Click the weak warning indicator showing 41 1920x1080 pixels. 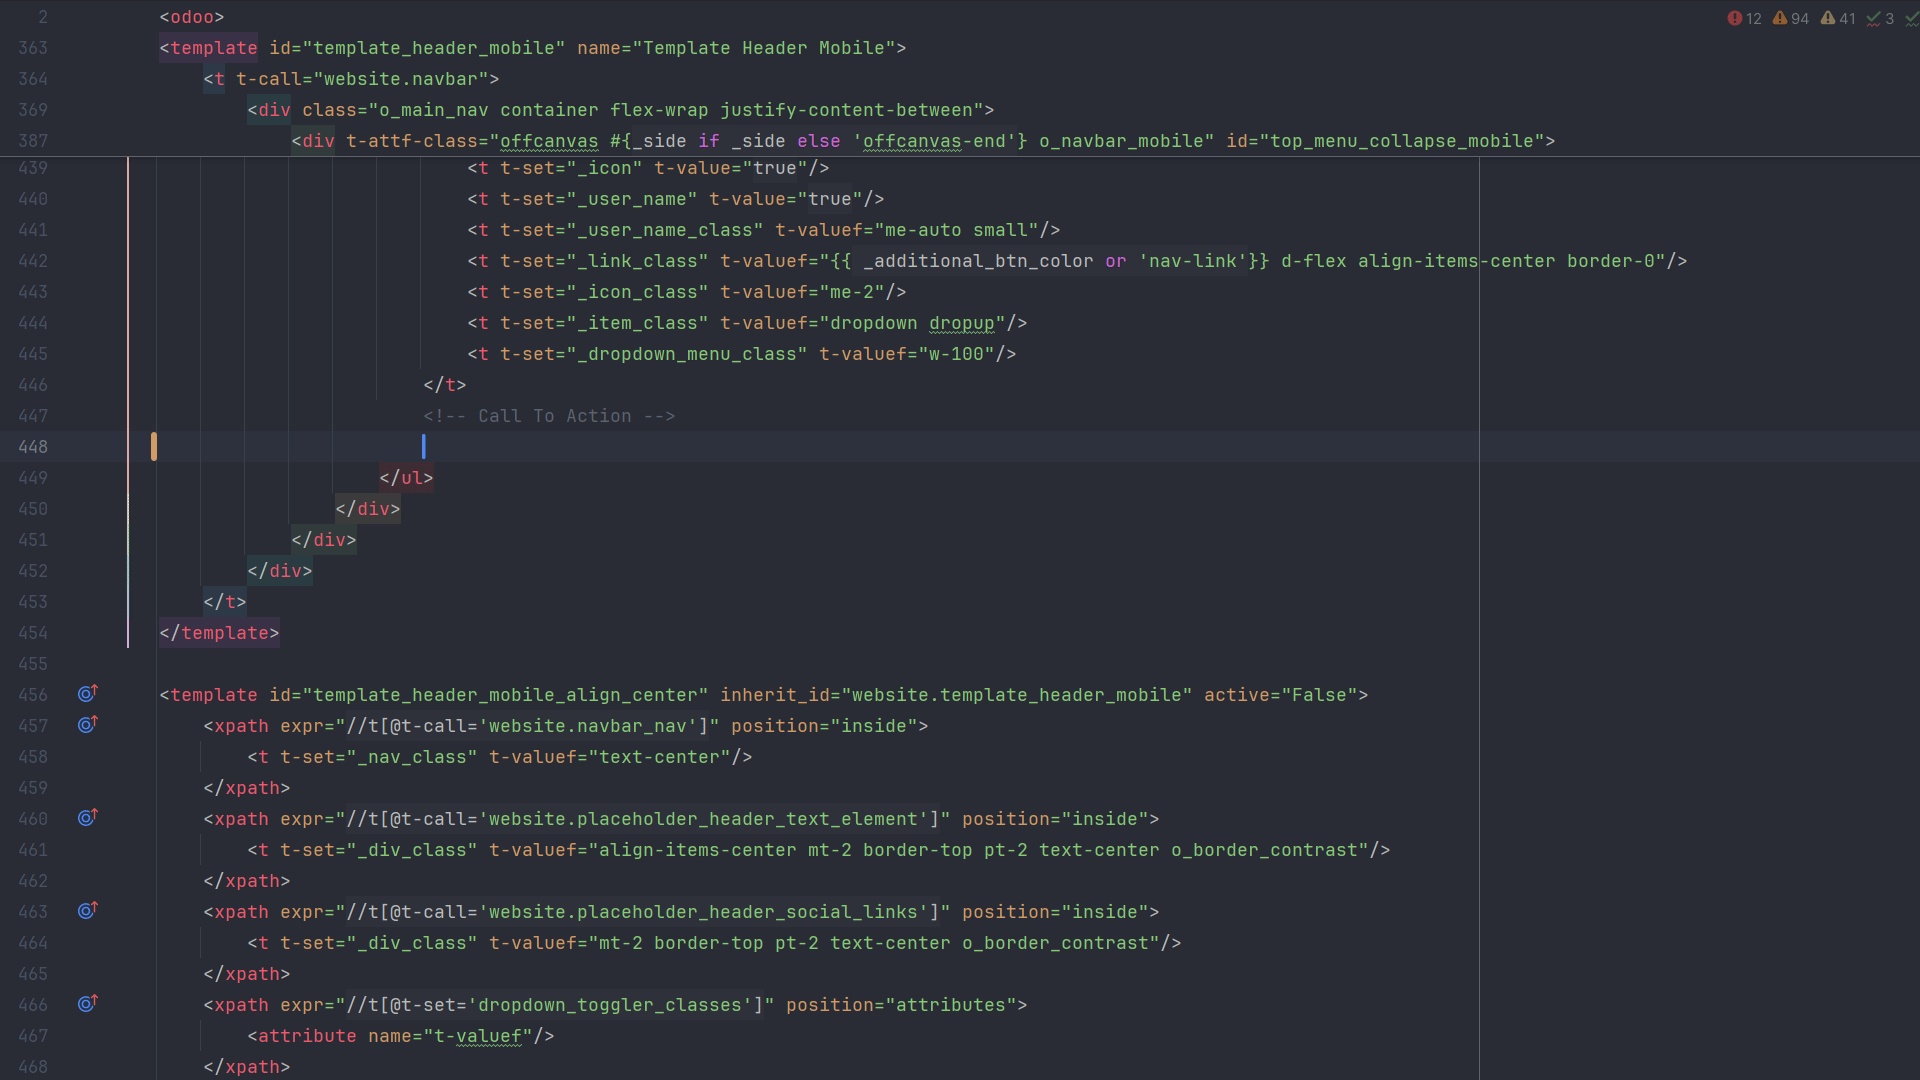click(x=1837, y=18)
